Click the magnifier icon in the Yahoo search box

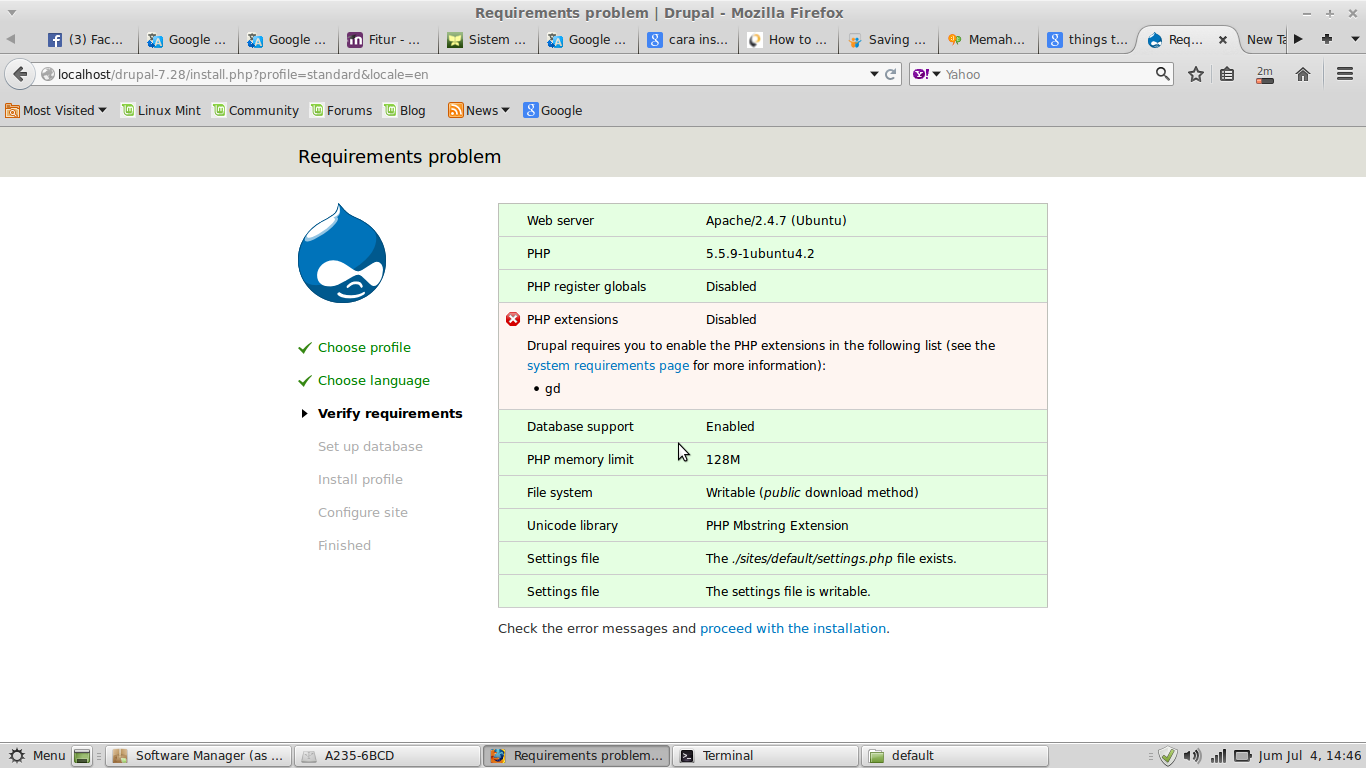(1161, 73)
